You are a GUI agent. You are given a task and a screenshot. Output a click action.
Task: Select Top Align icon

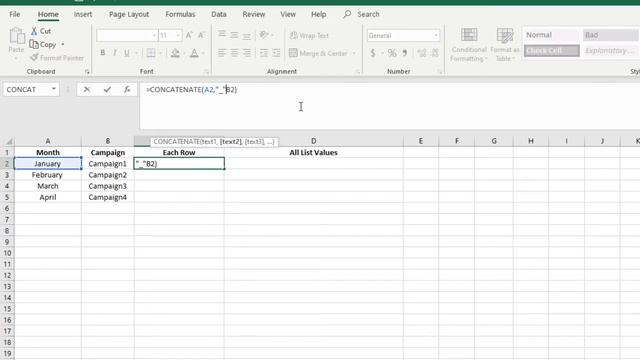click(222, 35)
